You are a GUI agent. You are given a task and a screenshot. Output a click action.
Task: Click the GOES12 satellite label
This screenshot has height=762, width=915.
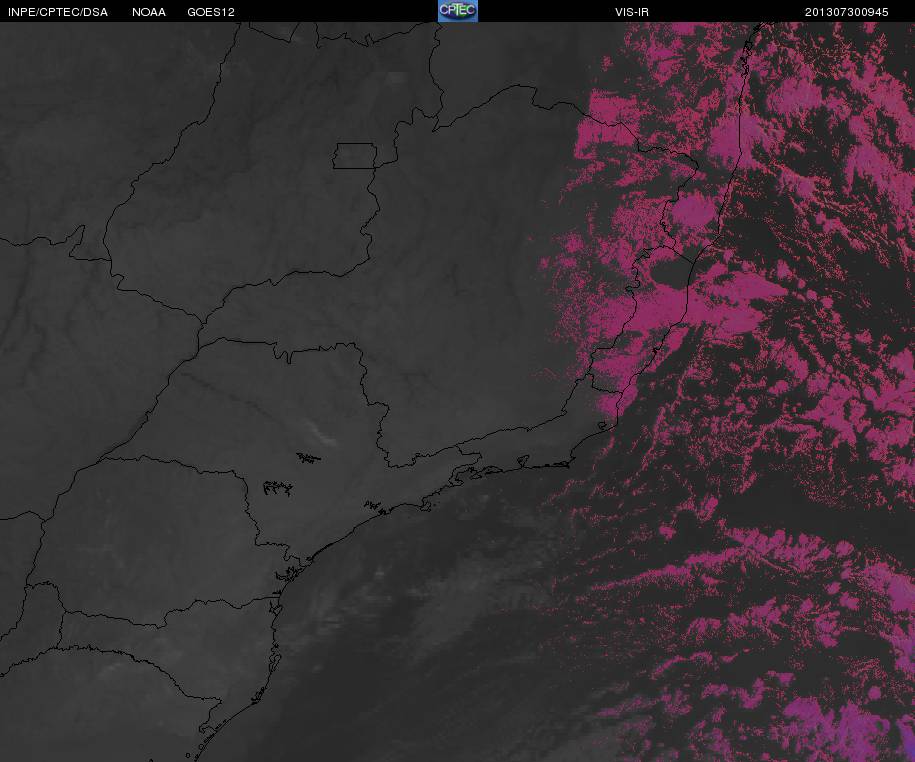211,12
